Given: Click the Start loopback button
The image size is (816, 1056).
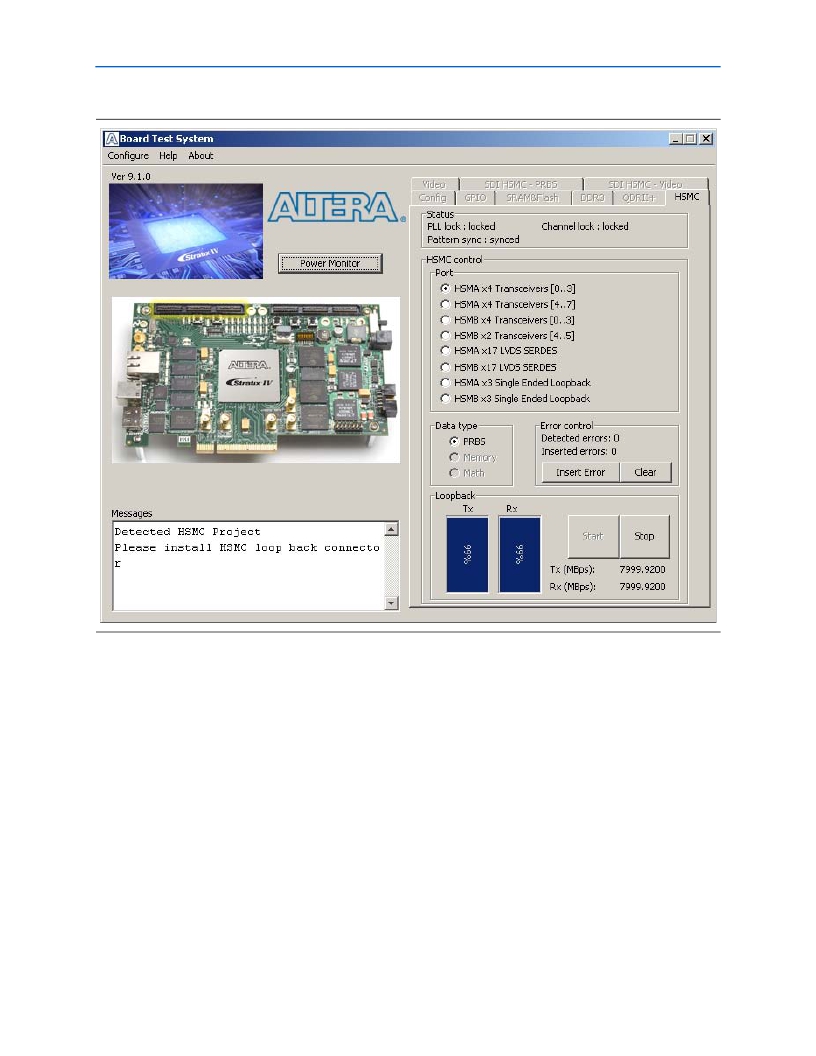Looking at the screenshot, I should [x=592, y=536].
